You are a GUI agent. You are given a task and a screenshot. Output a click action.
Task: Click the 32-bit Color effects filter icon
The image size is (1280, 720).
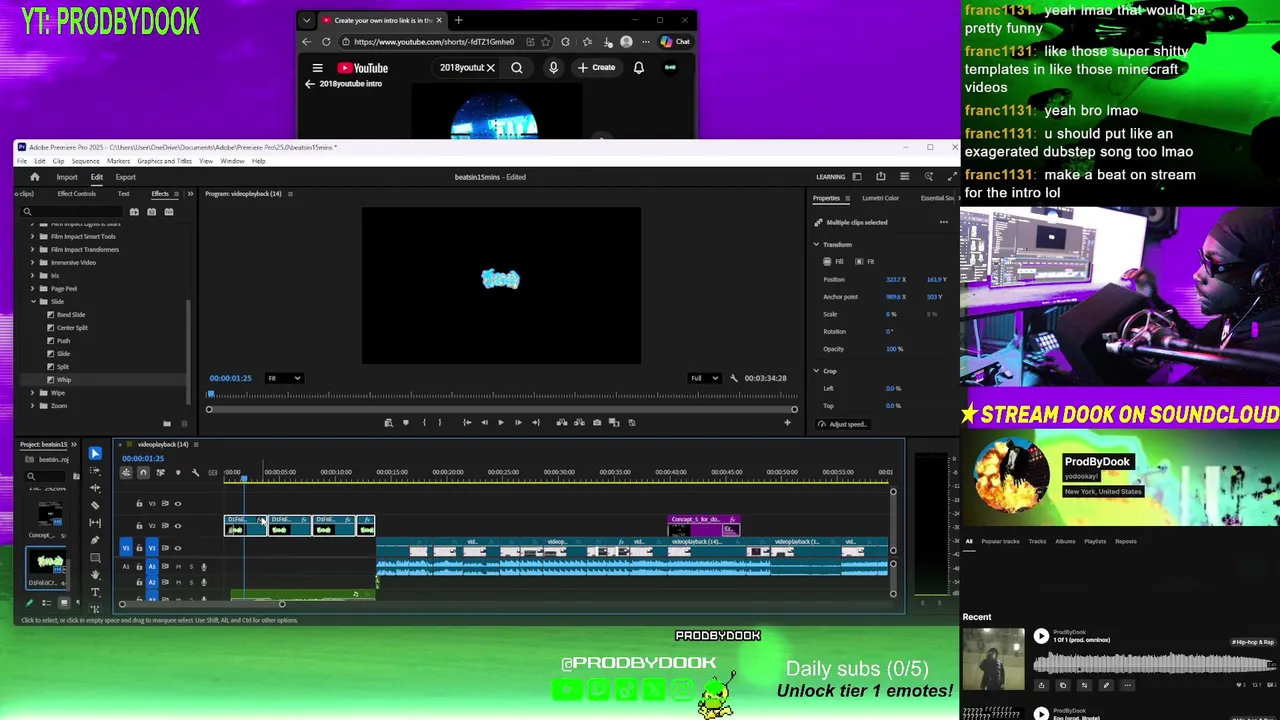pos(152,212)
